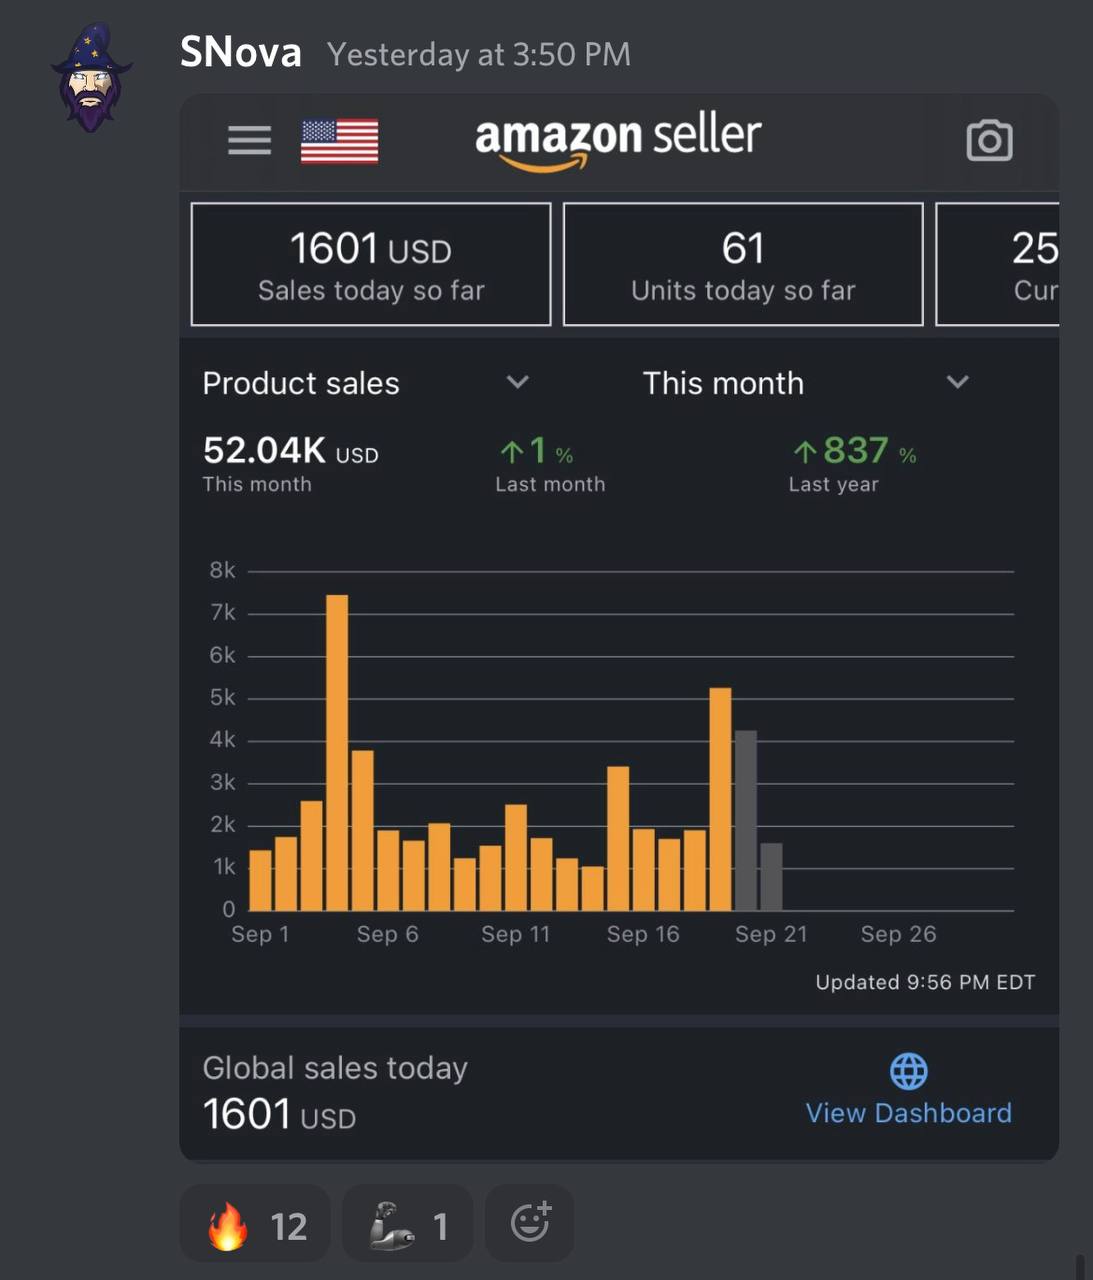Image resolution: width=1093 pixels, height=1280 pixels.
Task: Click the United States flag marketplace icon
Action: click(x=339, y=141)
